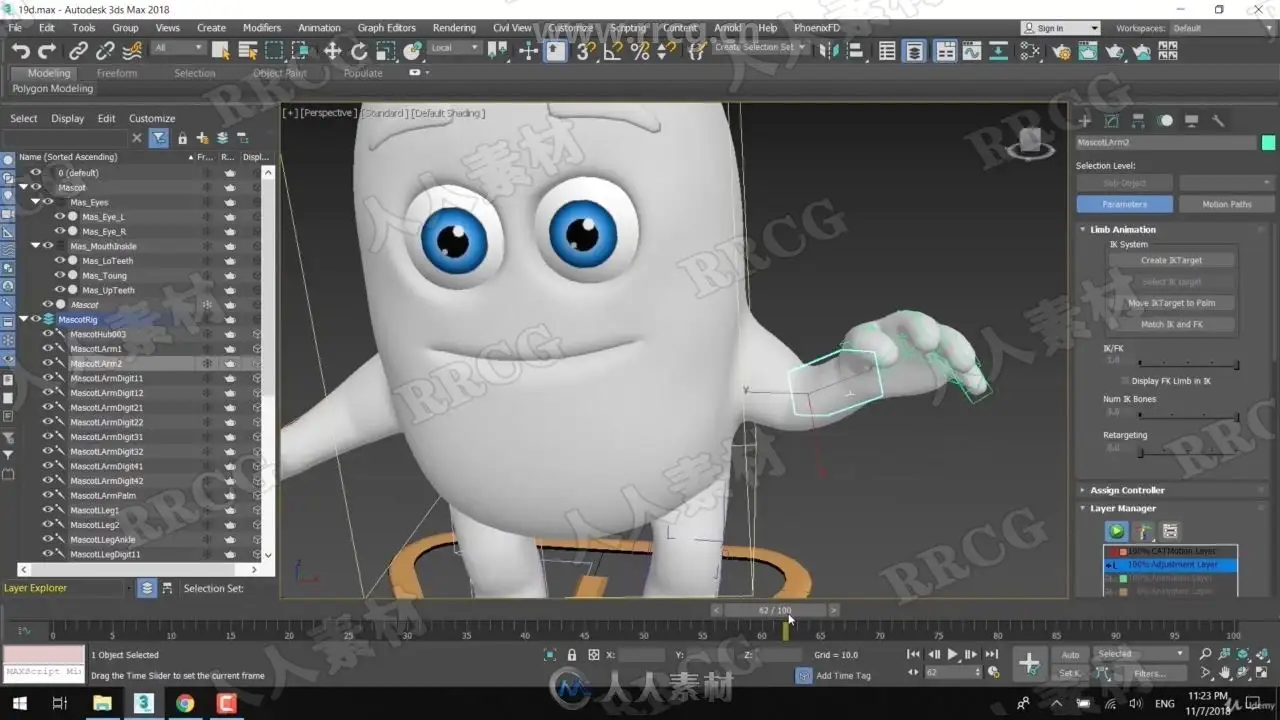Screen dimensions: 1280x720
Task: Toggle CATRig Setup/Animation mode green button
Action: click(1116, 532)
